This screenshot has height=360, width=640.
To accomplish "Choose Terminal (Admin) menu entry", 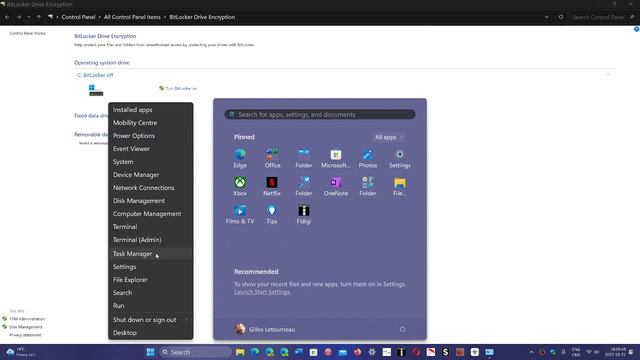I will point(151,240).
